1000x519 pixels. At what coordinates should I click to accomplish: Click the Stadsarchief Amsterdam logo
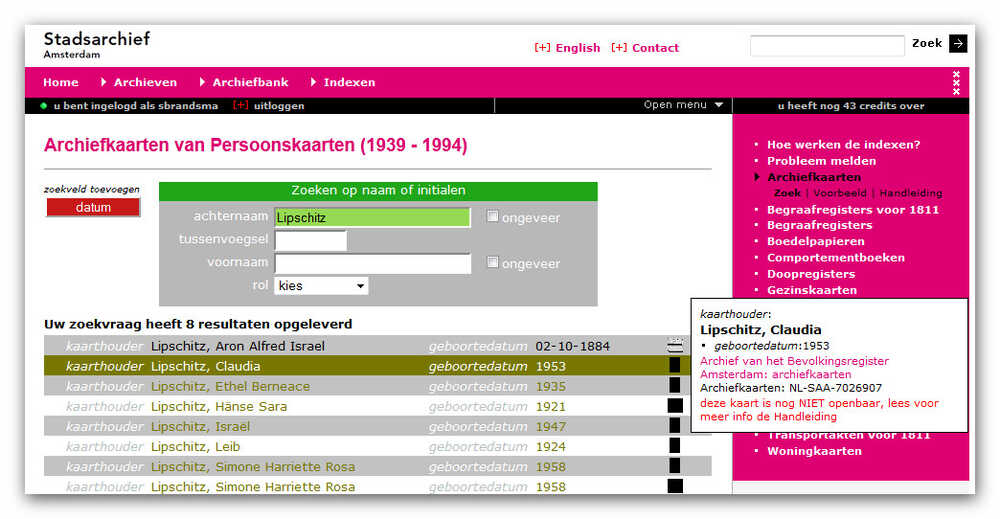pyautogui.click(x=96, y=44)
